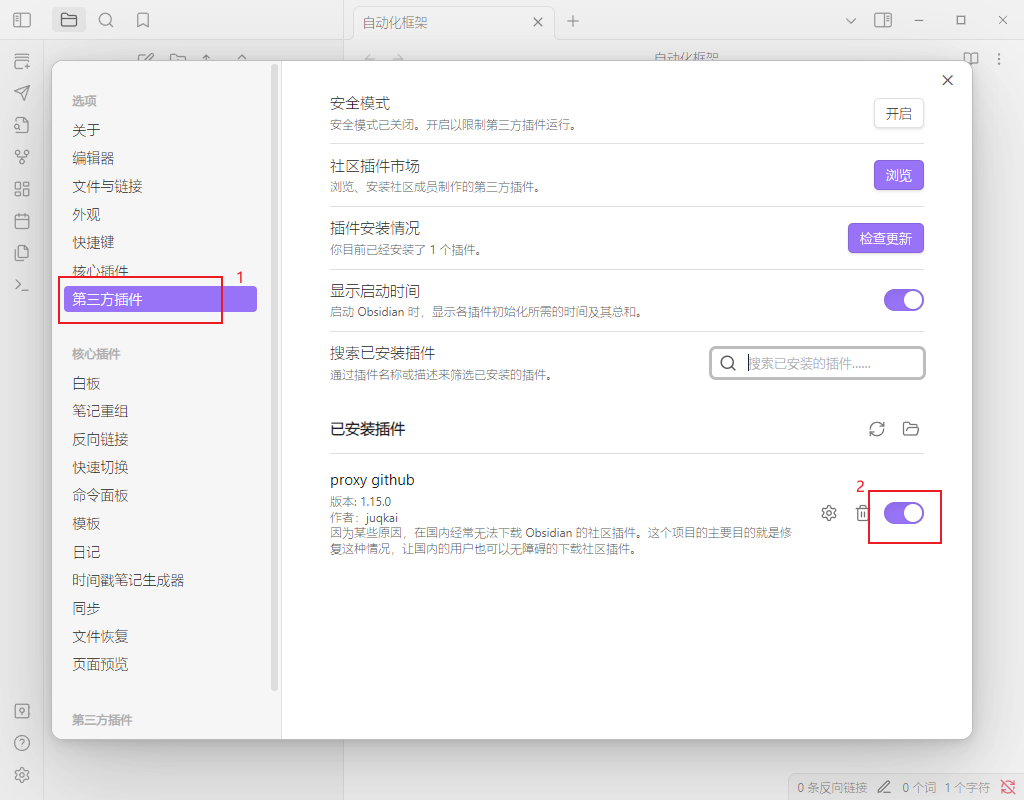
Task: Open search from the top toolbar magnifier
Action: tap(106, 19)
